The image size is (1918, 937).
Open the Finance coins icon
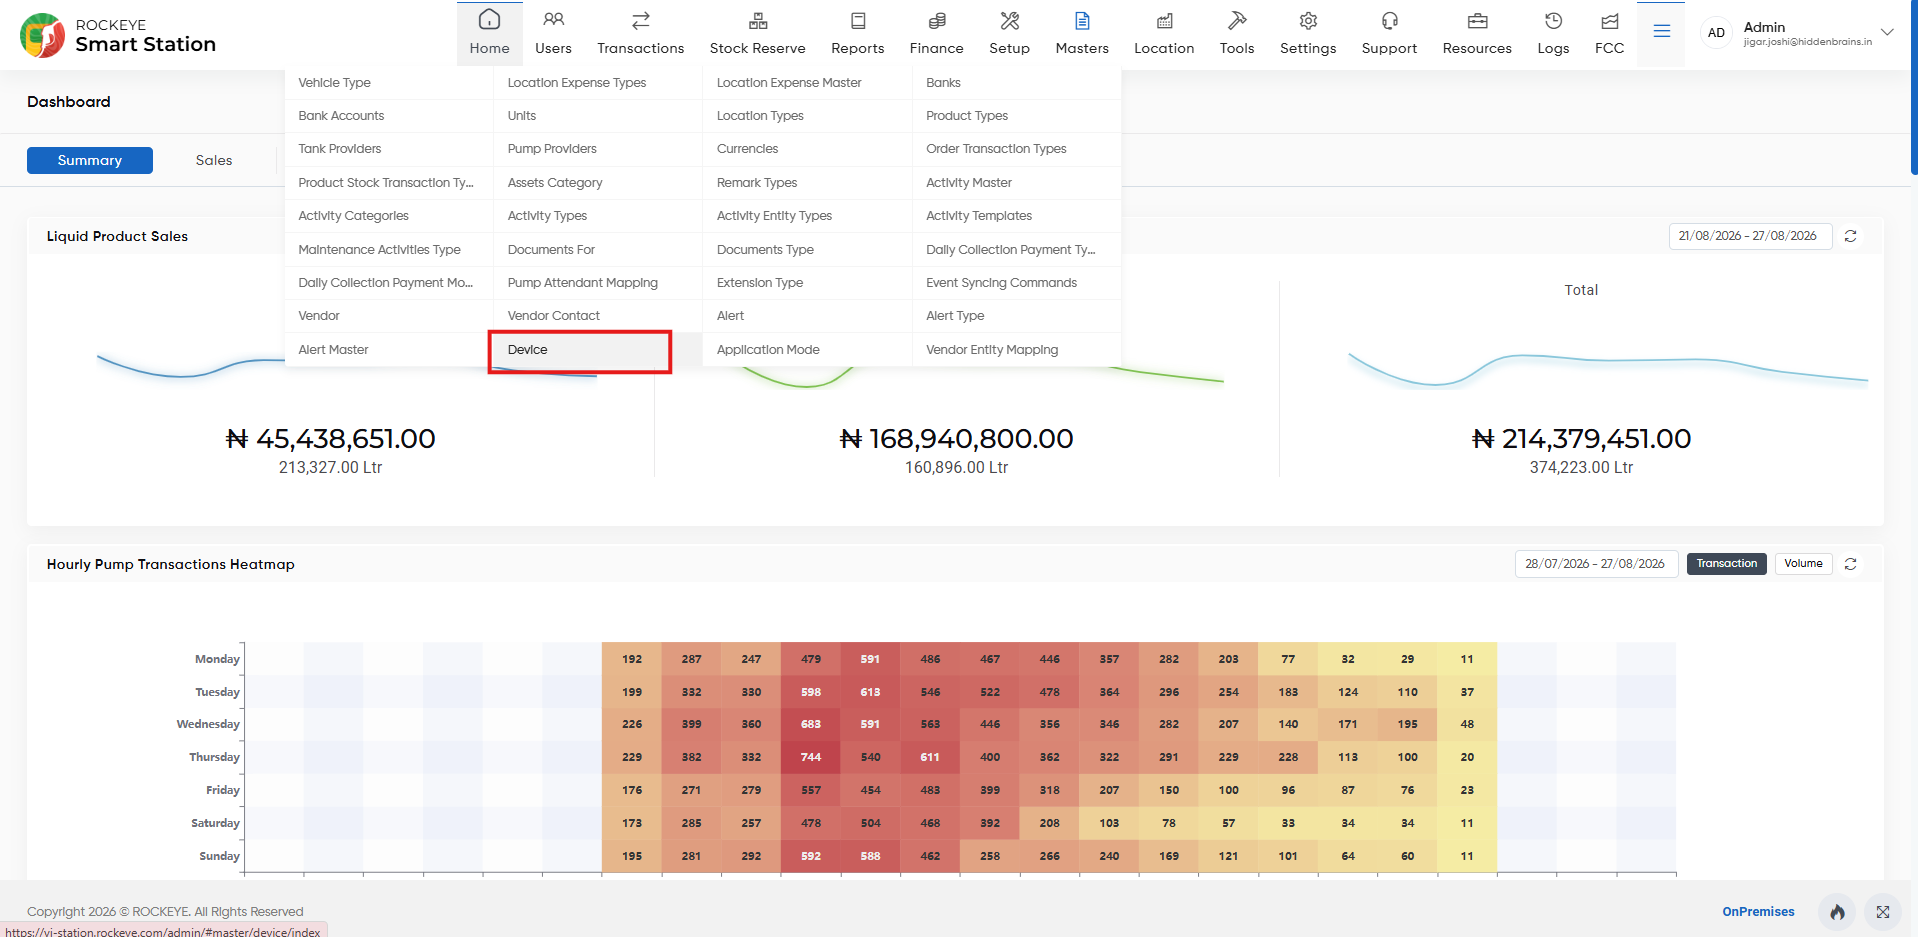[937, 20]
